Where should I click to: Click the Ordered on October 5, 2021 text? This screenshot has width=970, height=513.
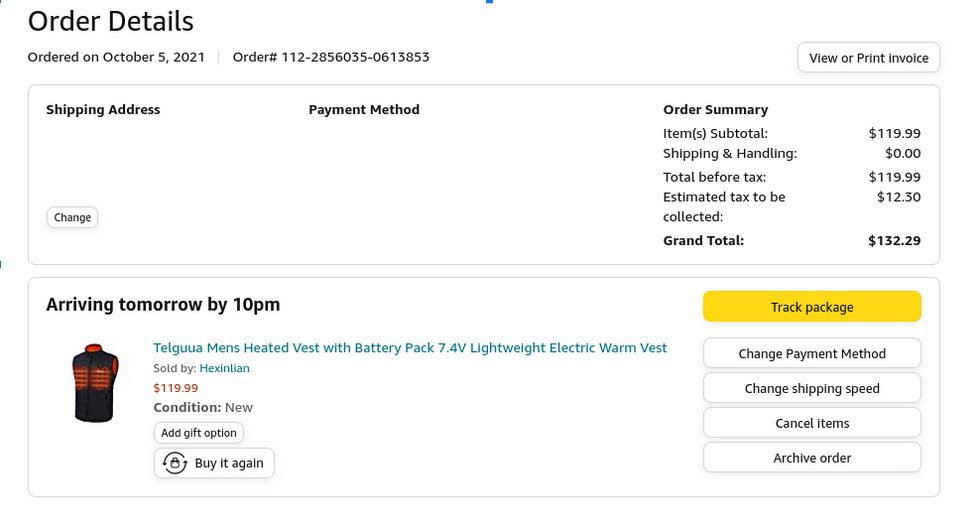(116, 57)
